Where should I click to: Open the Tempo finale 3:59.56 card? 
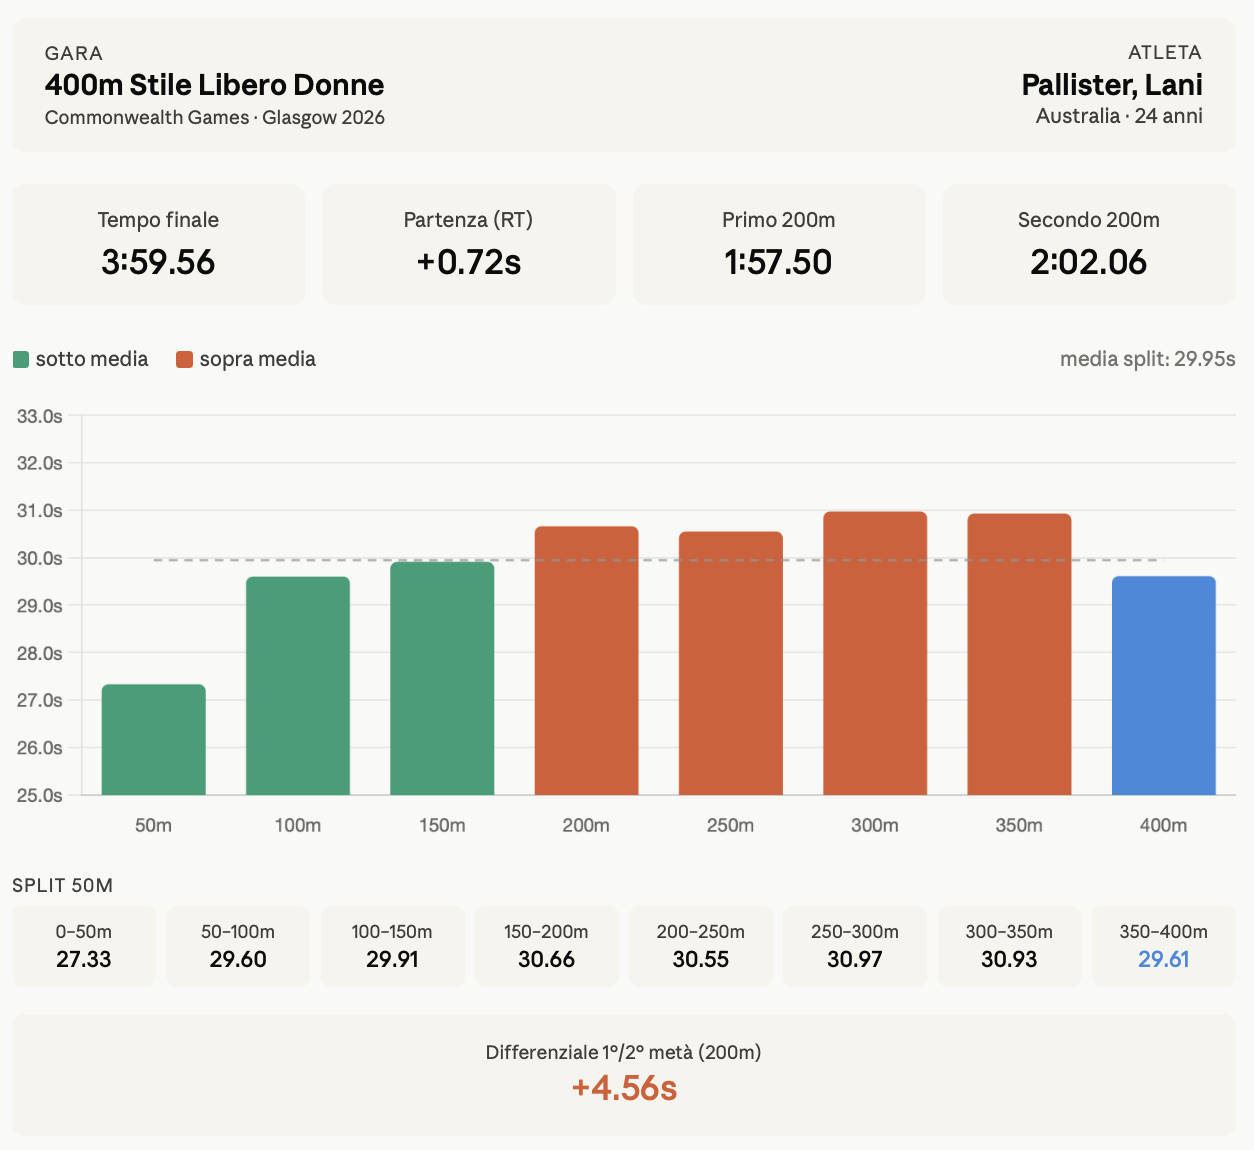point(158,244)
